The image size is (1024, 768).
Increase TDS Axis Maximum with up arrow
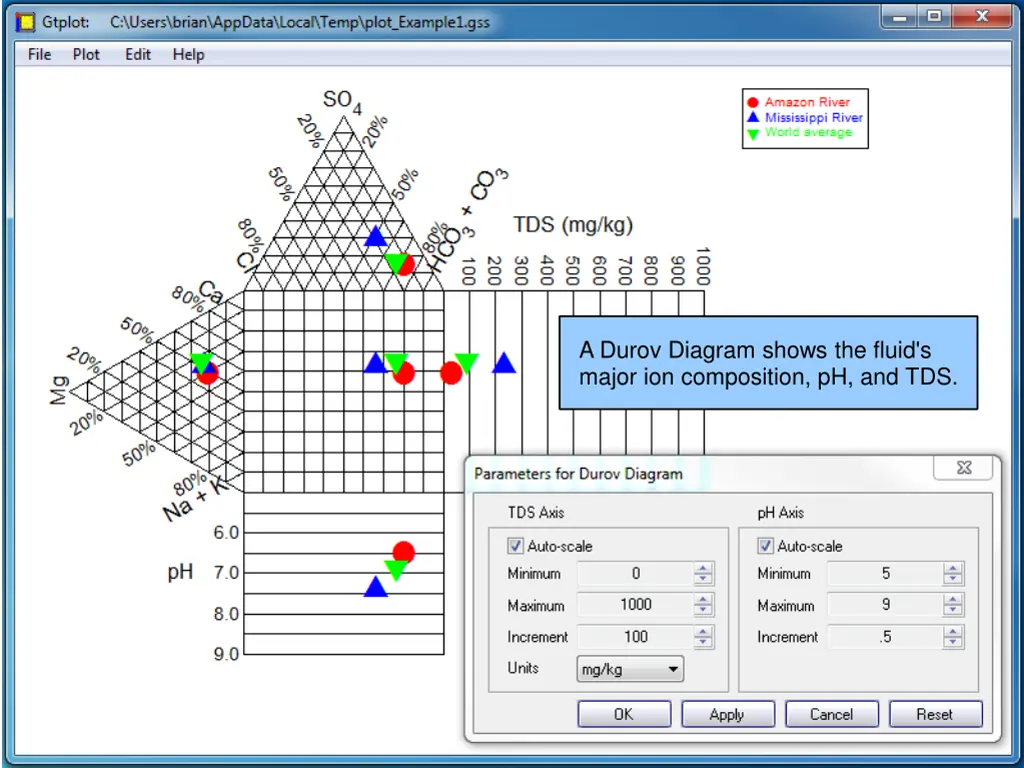coord(704,600)
